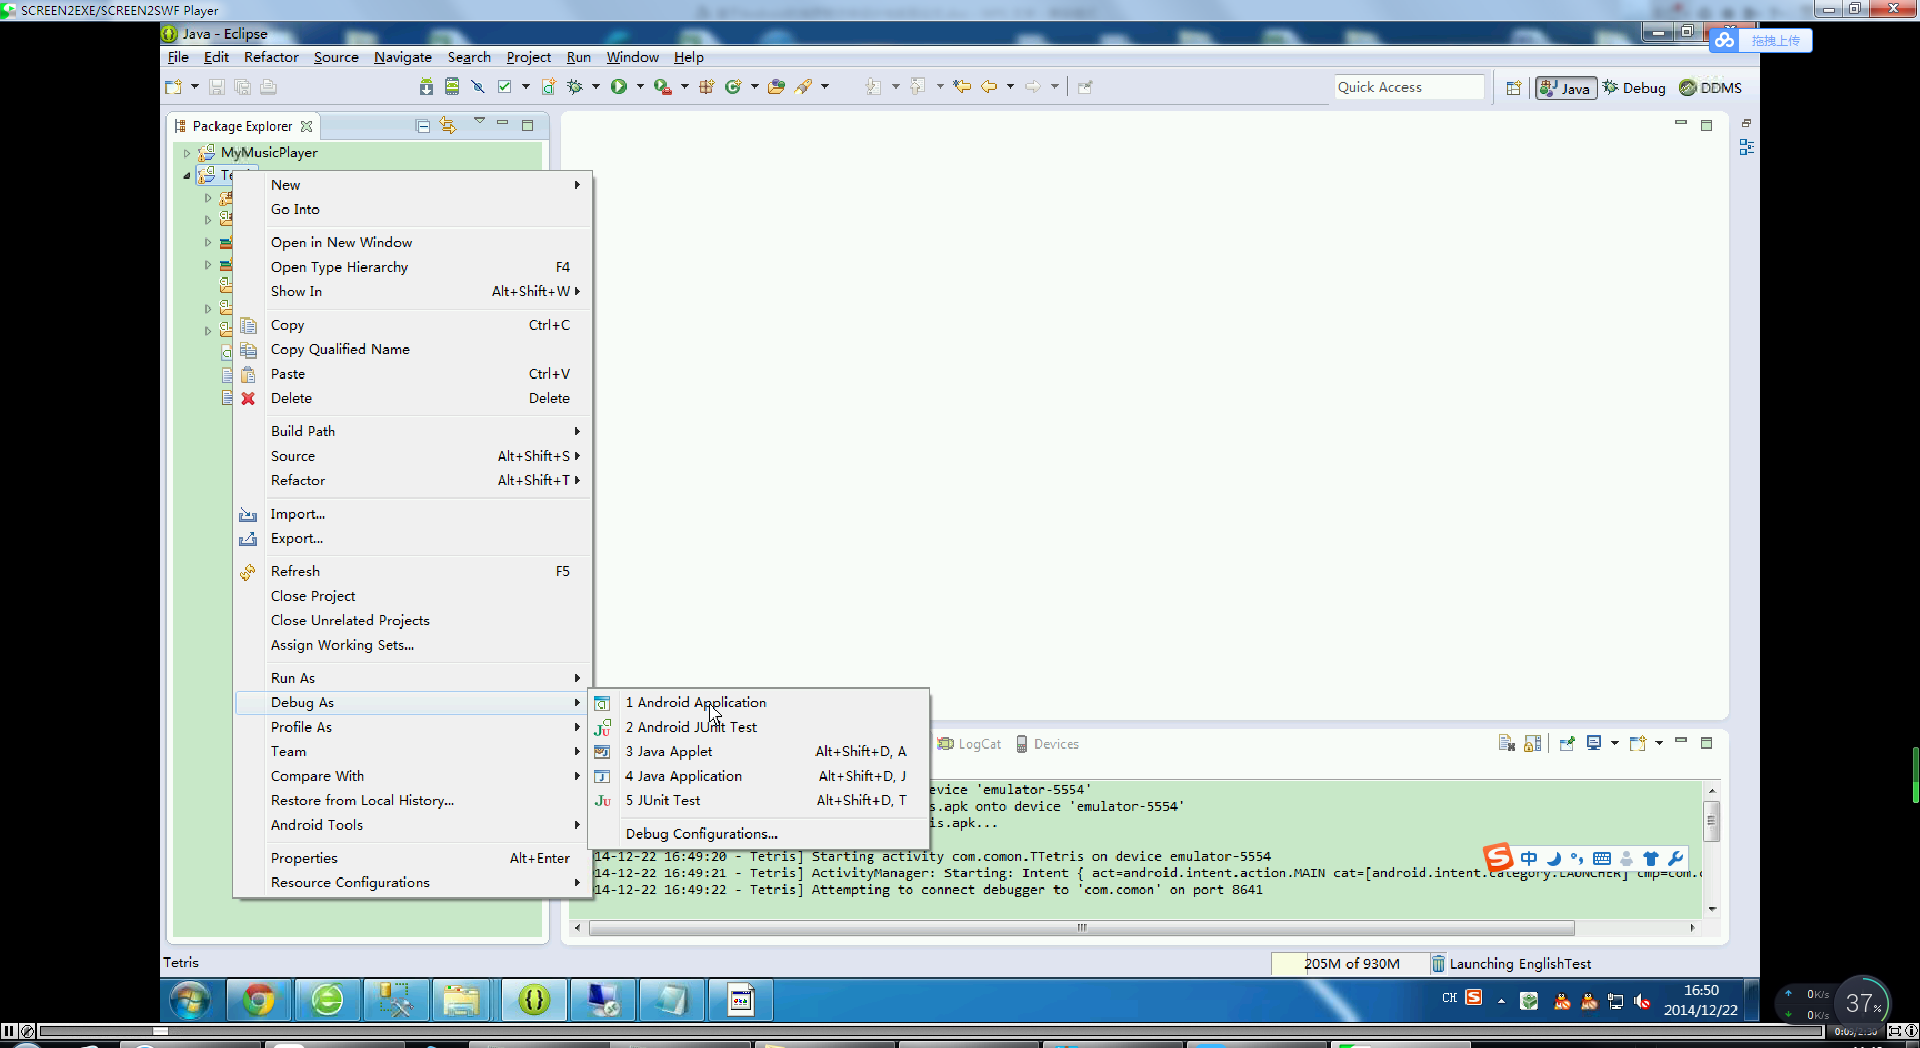
Task: Pause playback in SCREEN2SWF player
Action: 9,1031
